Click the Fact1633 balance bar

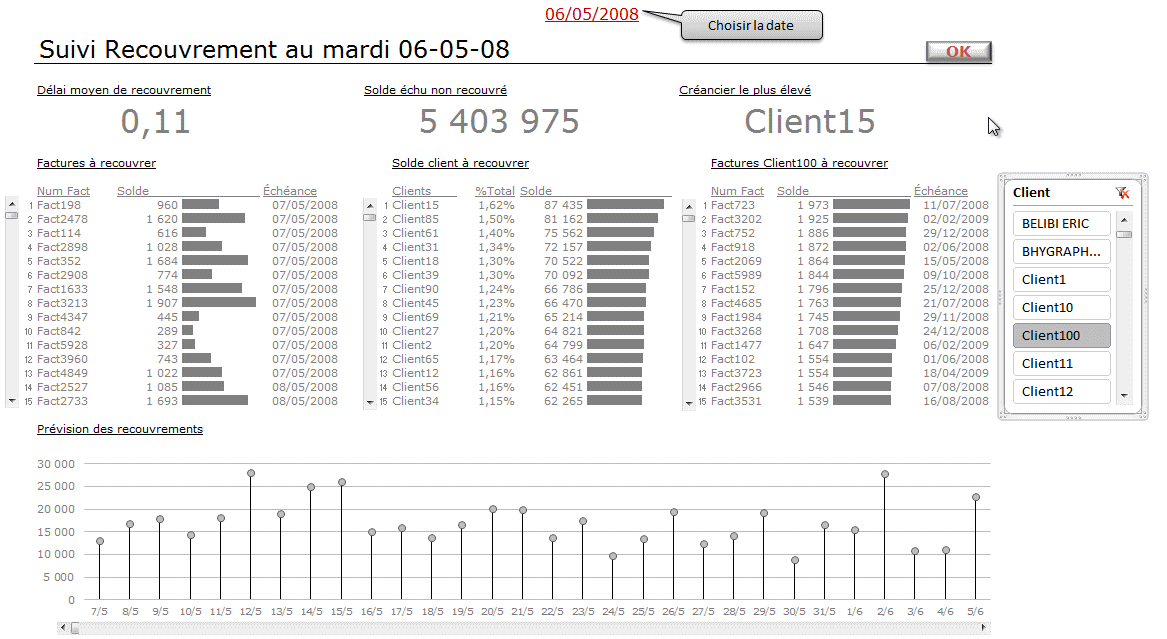(x=212, y=289)
